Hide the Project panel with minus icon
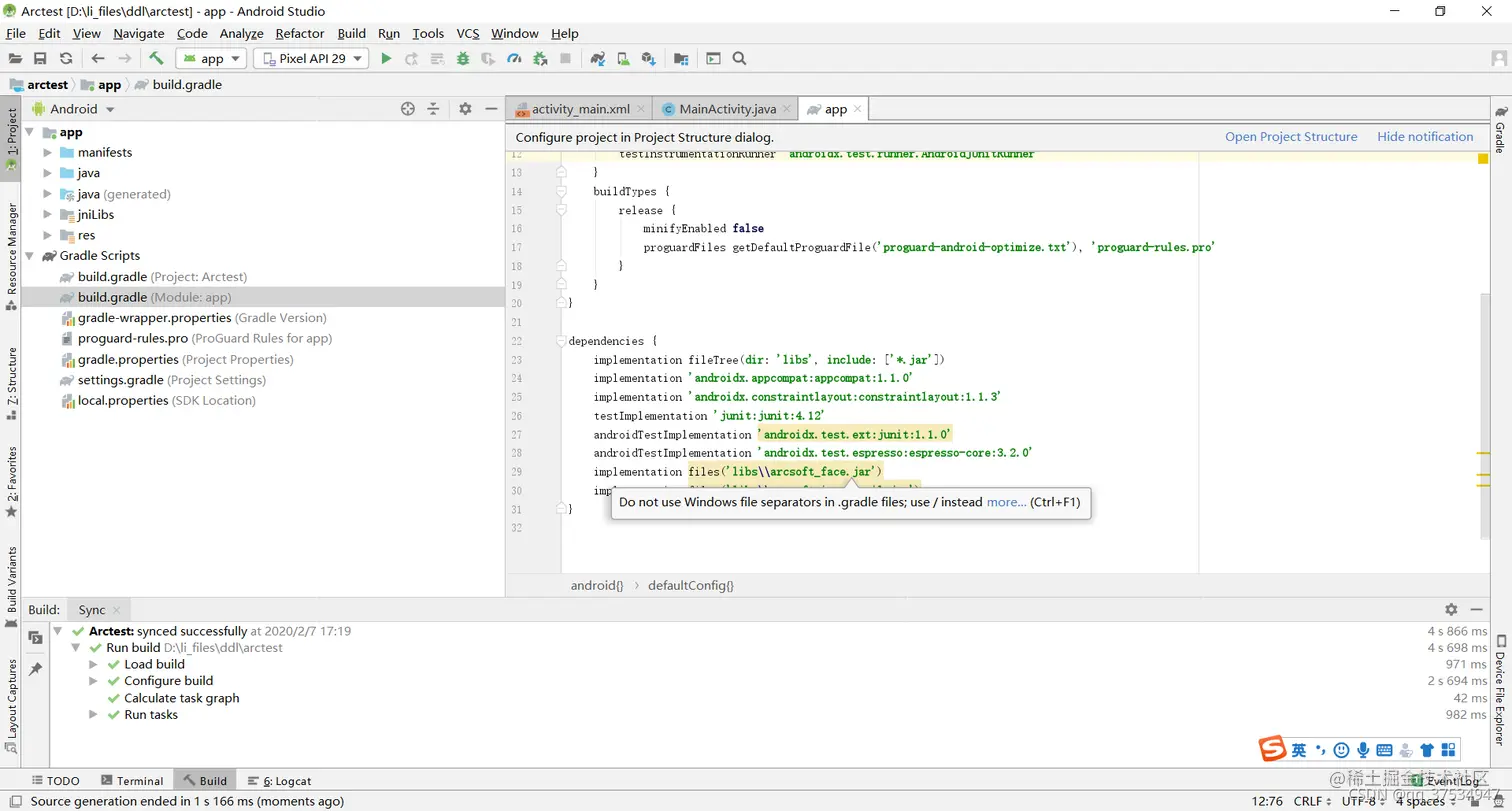 [x=491, y=109]
